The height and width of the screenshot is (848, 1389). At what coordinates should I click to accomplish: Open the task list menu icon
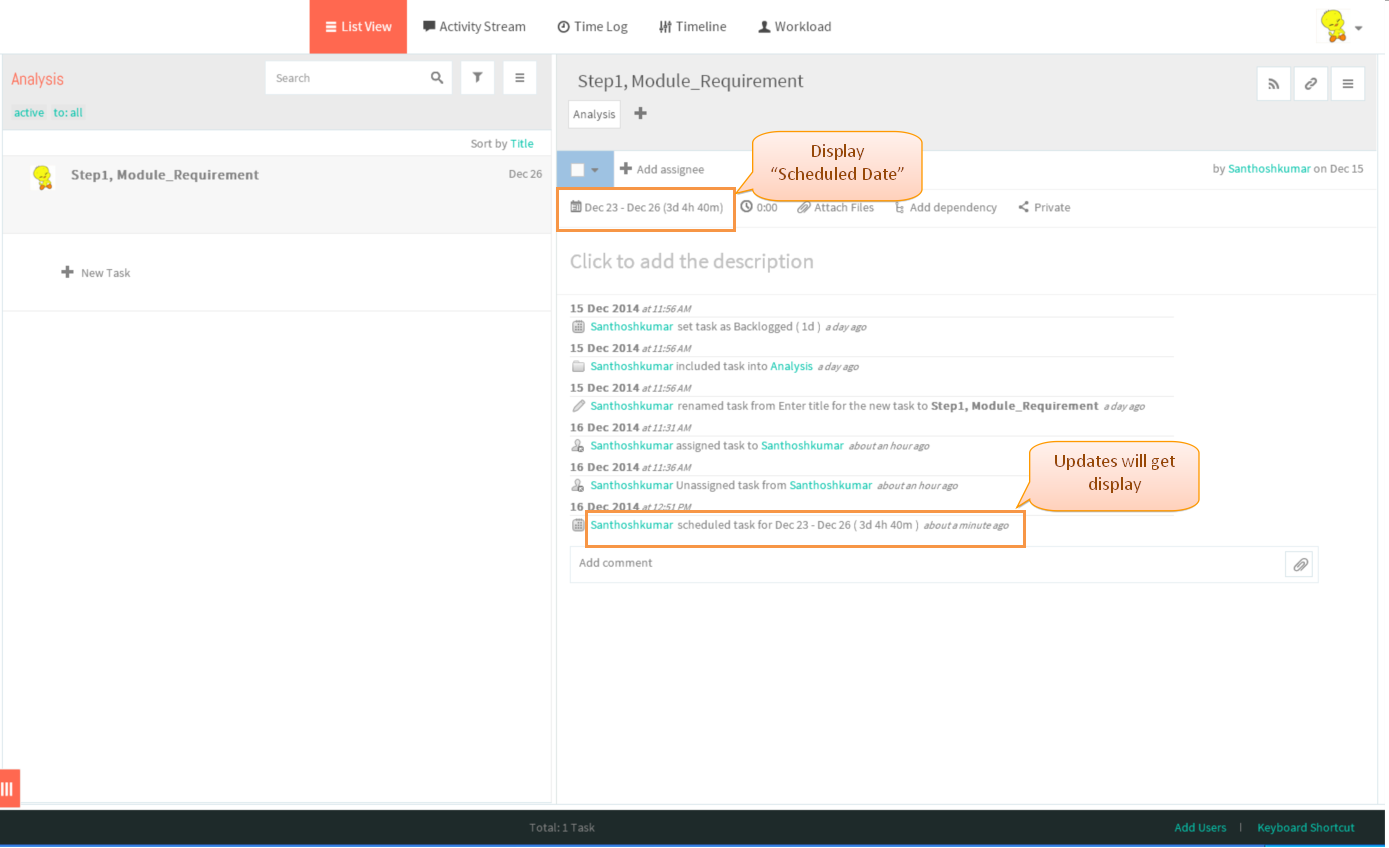pos(520,78)
